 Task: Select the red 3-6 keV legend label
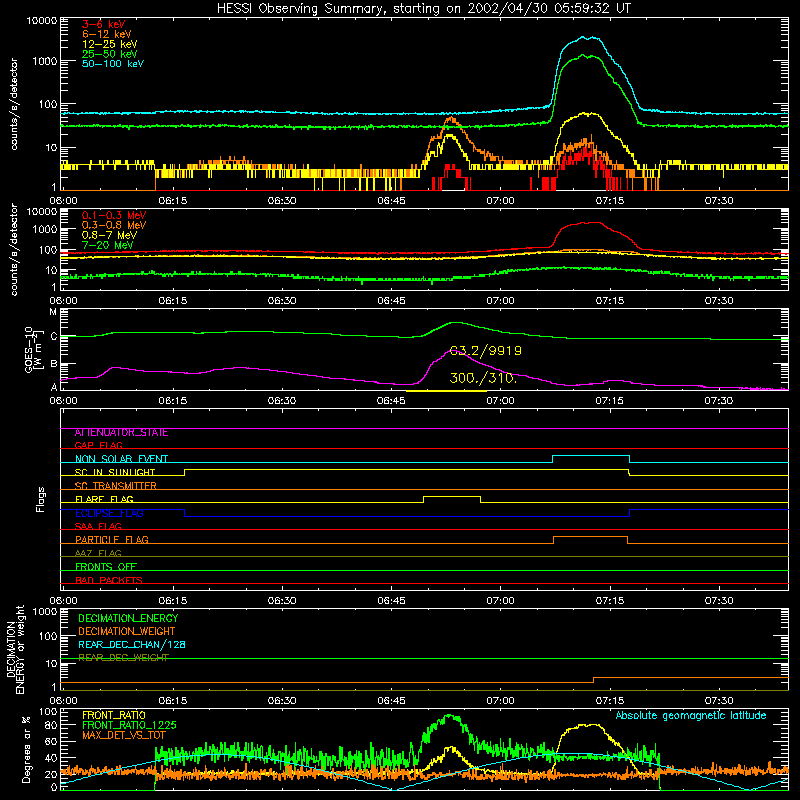point(104,24)
